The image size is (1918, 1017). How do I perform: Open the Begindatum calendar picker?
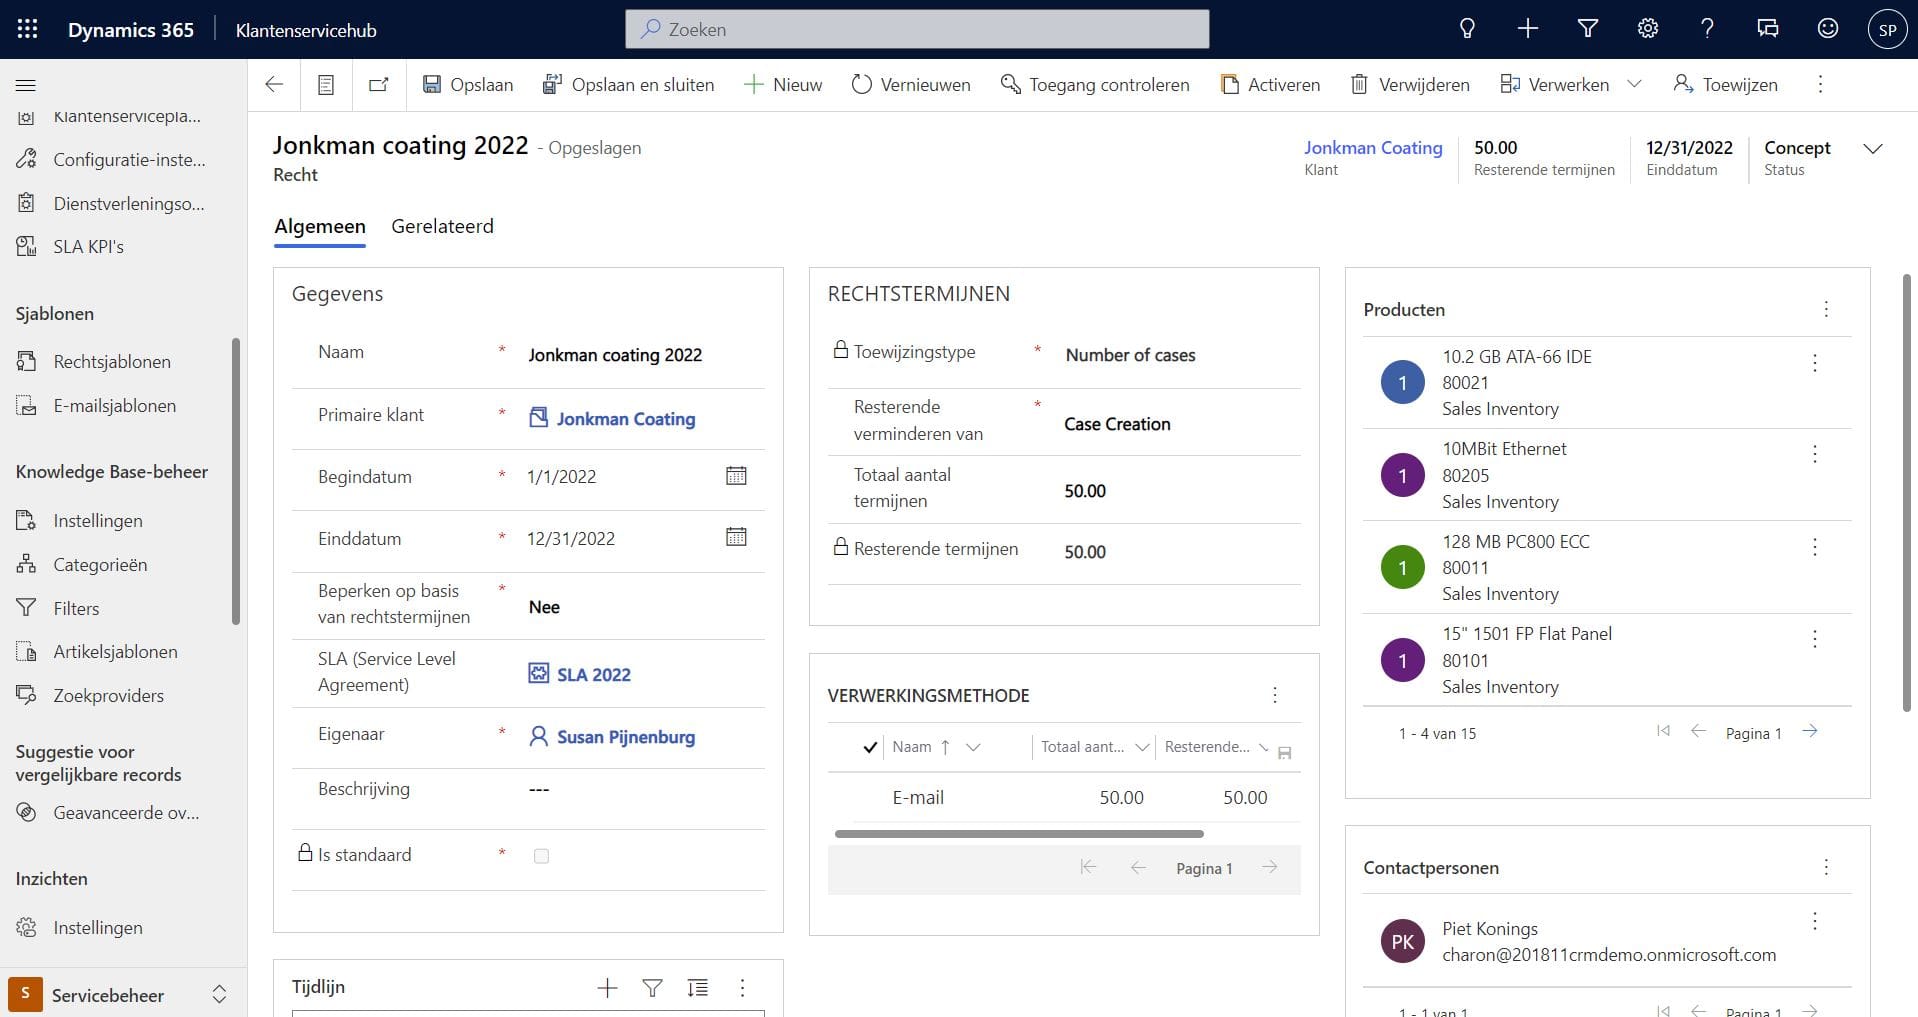coord(736,476)
